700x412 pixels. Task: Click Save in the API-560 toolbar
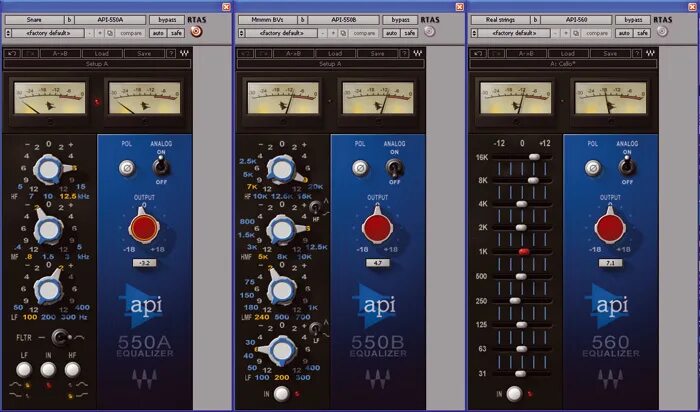(x=610, y=54)
